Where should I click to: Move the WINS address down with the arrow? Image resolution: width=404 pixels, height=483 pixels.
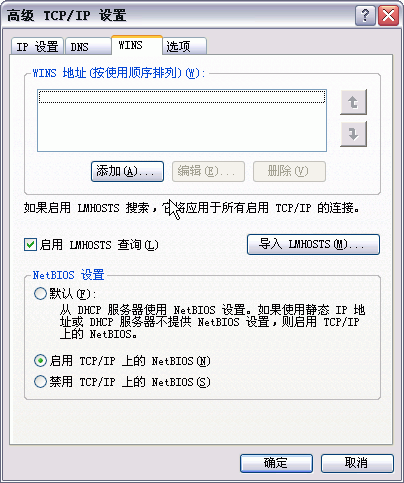[x=353, y=134]
